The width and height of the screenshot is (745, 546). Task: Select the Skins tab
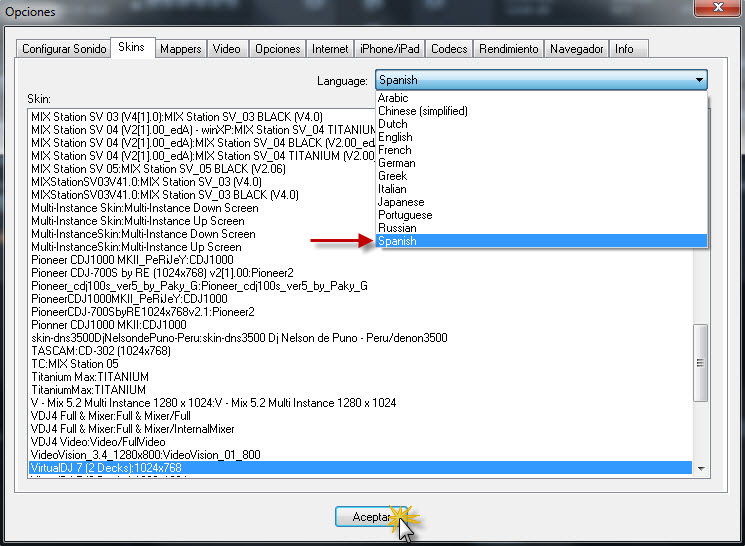point(132,47)
